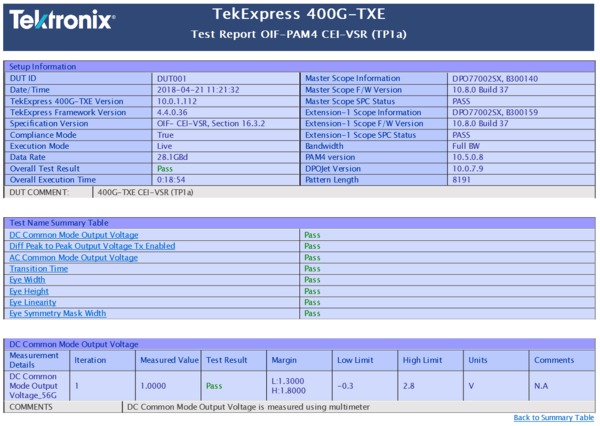Select the DUT comment 400G-TXE CEI-VSR (TP1a)
Screen dimensions: 600x426
click(145, 192)
